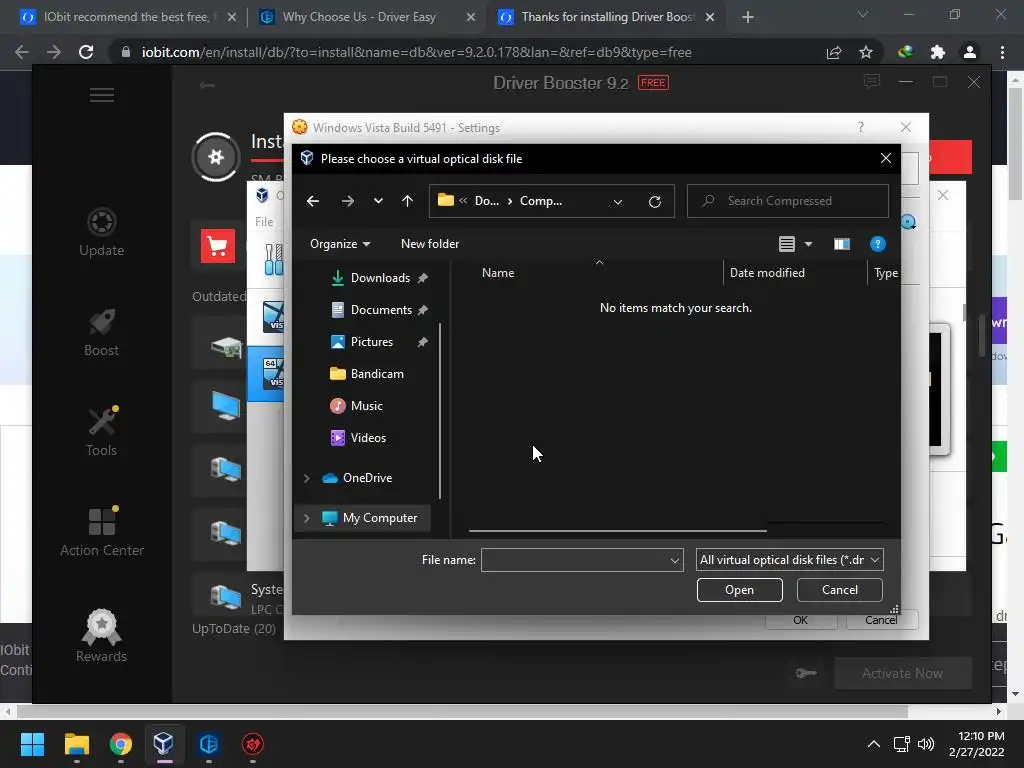
Task: Open Chrome profile avatar
Action: click(x=970, y=52)
